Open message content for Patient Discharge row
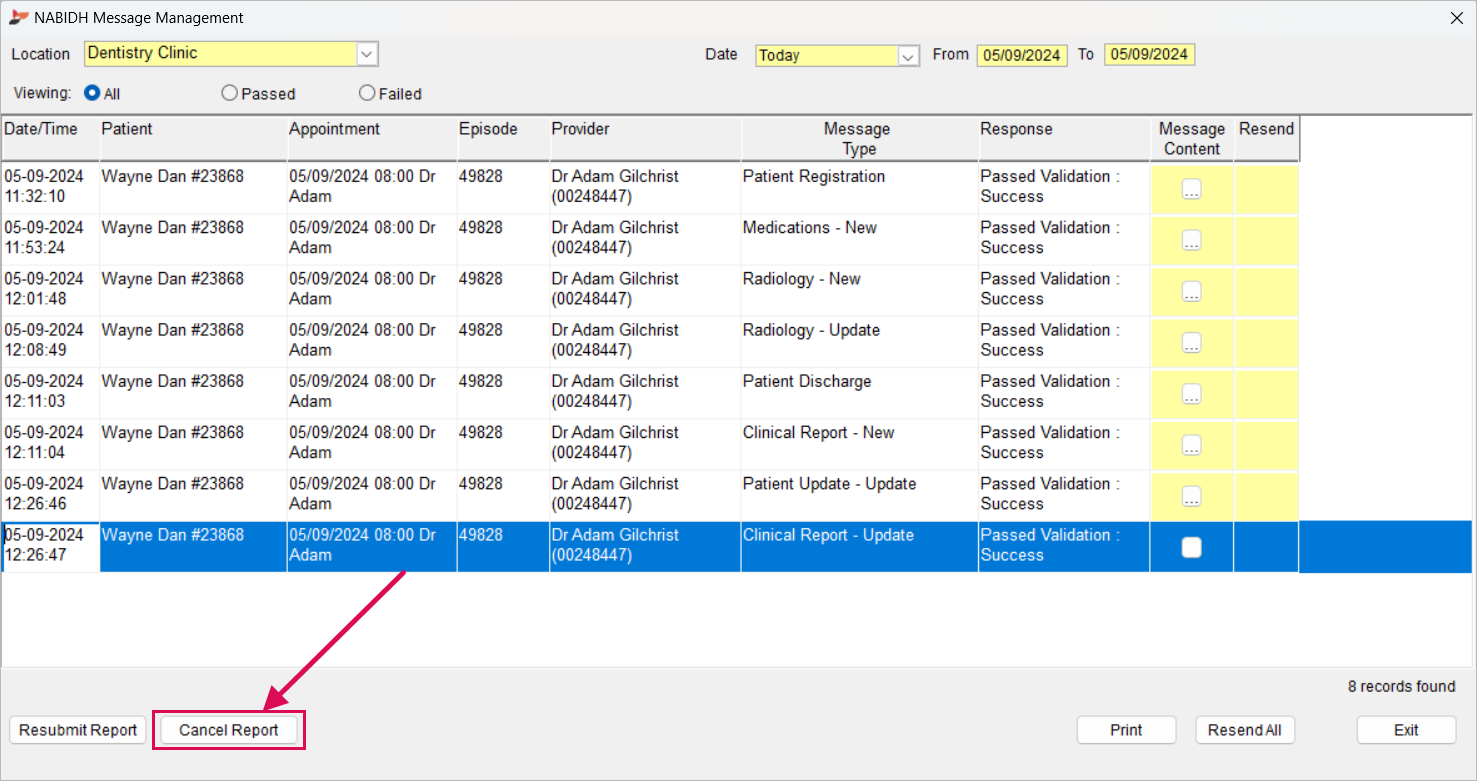Image resolution: width=1477 pixels, height=781 pixels. tap(1191, 393)
